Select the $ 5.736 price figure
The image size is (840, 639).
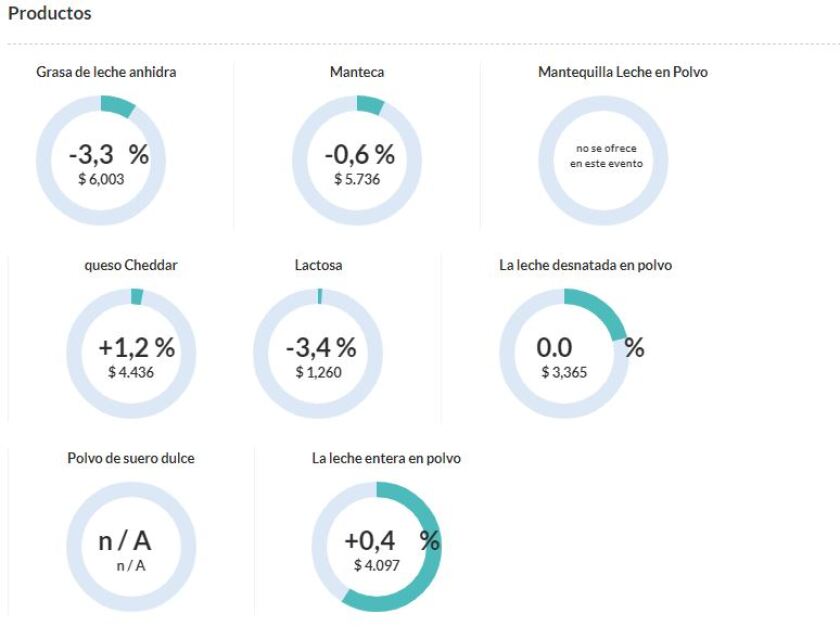point(357,179)
